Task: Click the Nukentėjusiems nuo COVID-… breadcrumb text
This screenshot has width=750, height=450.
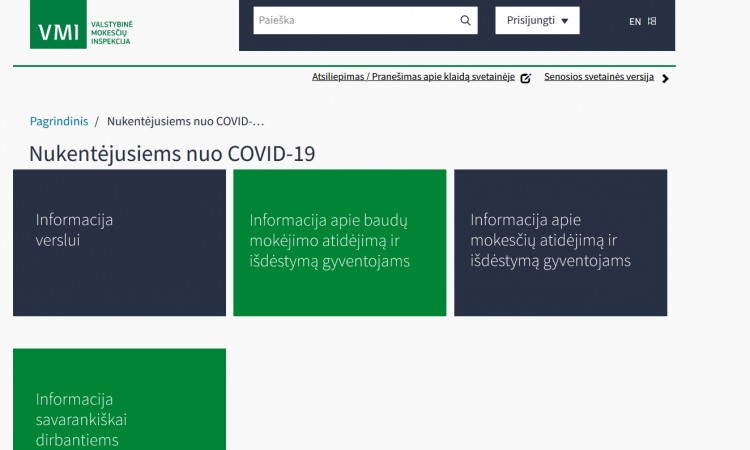Action: [186, 121]
